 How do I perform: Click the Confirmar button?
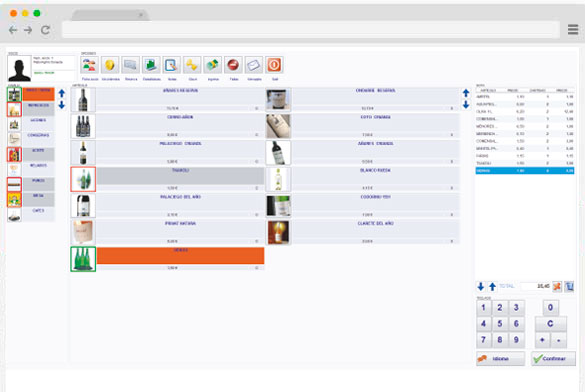pos(553,358)
